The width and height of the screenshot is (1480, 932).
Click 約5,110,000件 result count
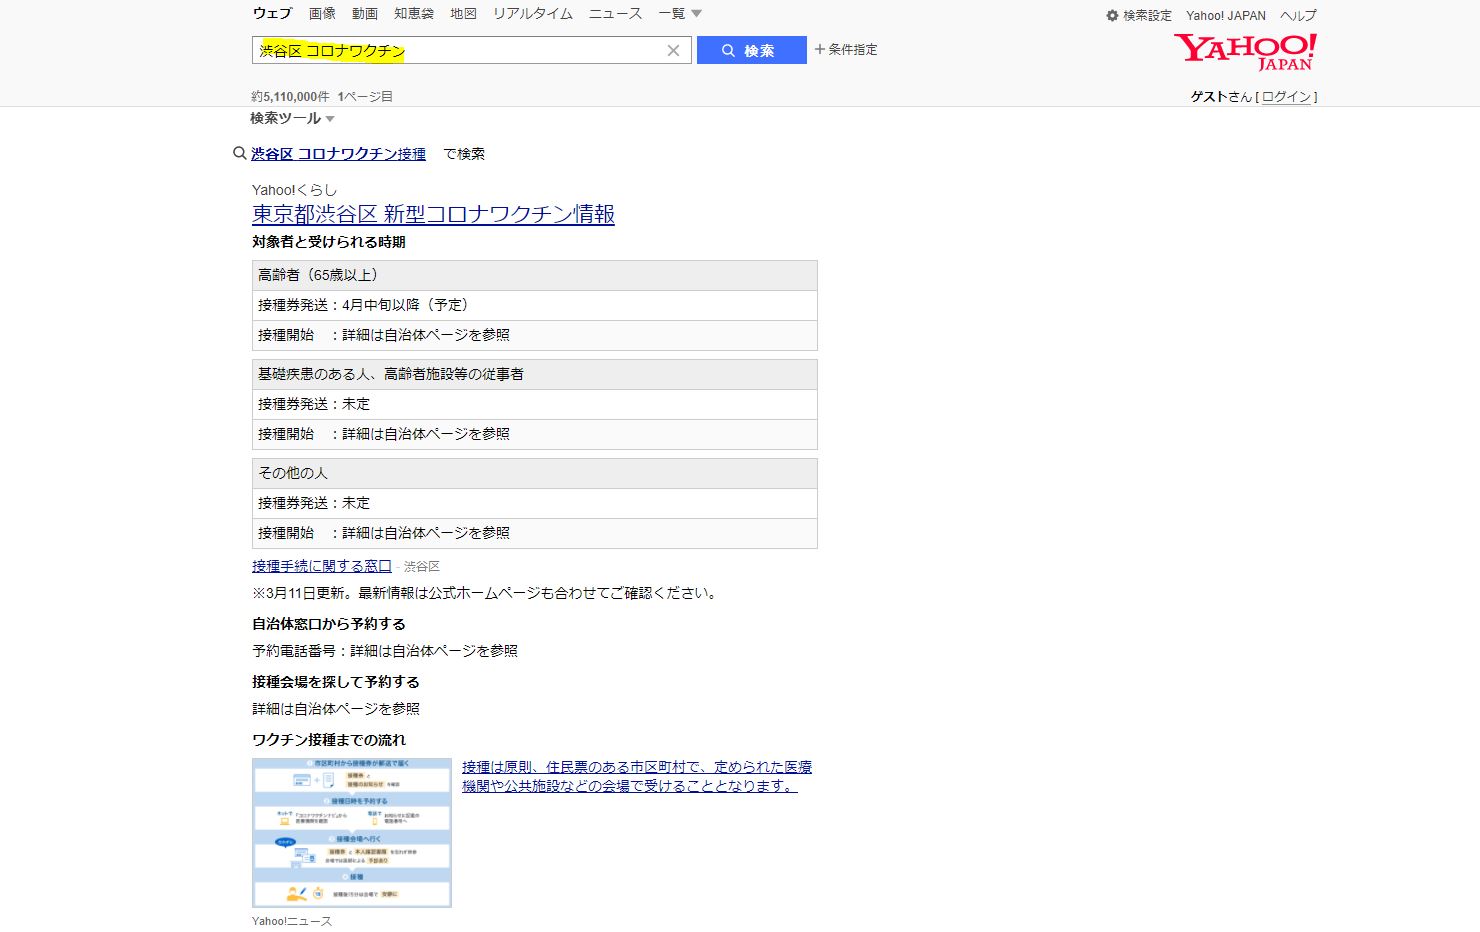point(290,97)
